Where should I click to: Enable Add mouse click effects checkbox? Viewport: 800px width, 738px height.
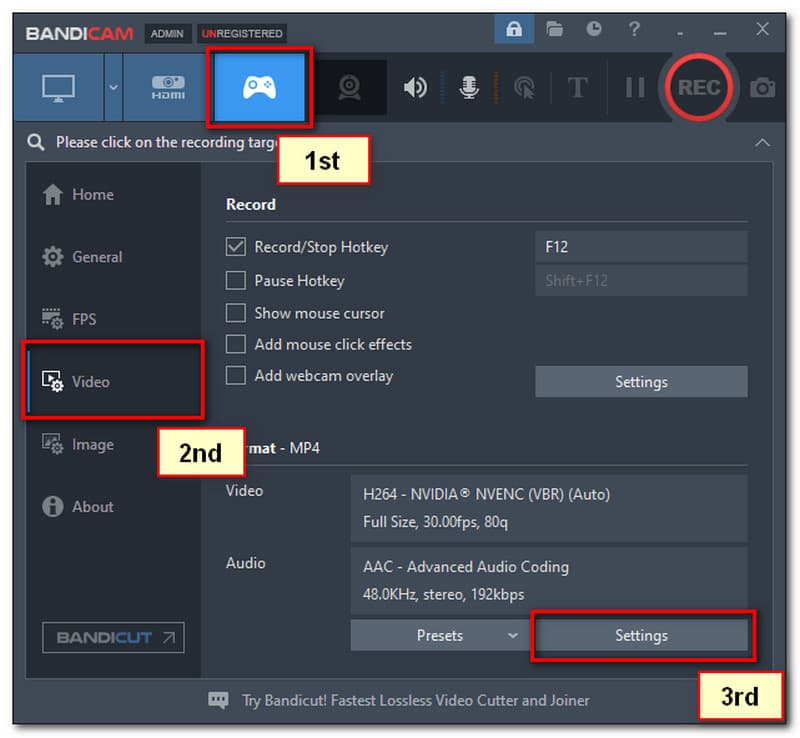235,344
